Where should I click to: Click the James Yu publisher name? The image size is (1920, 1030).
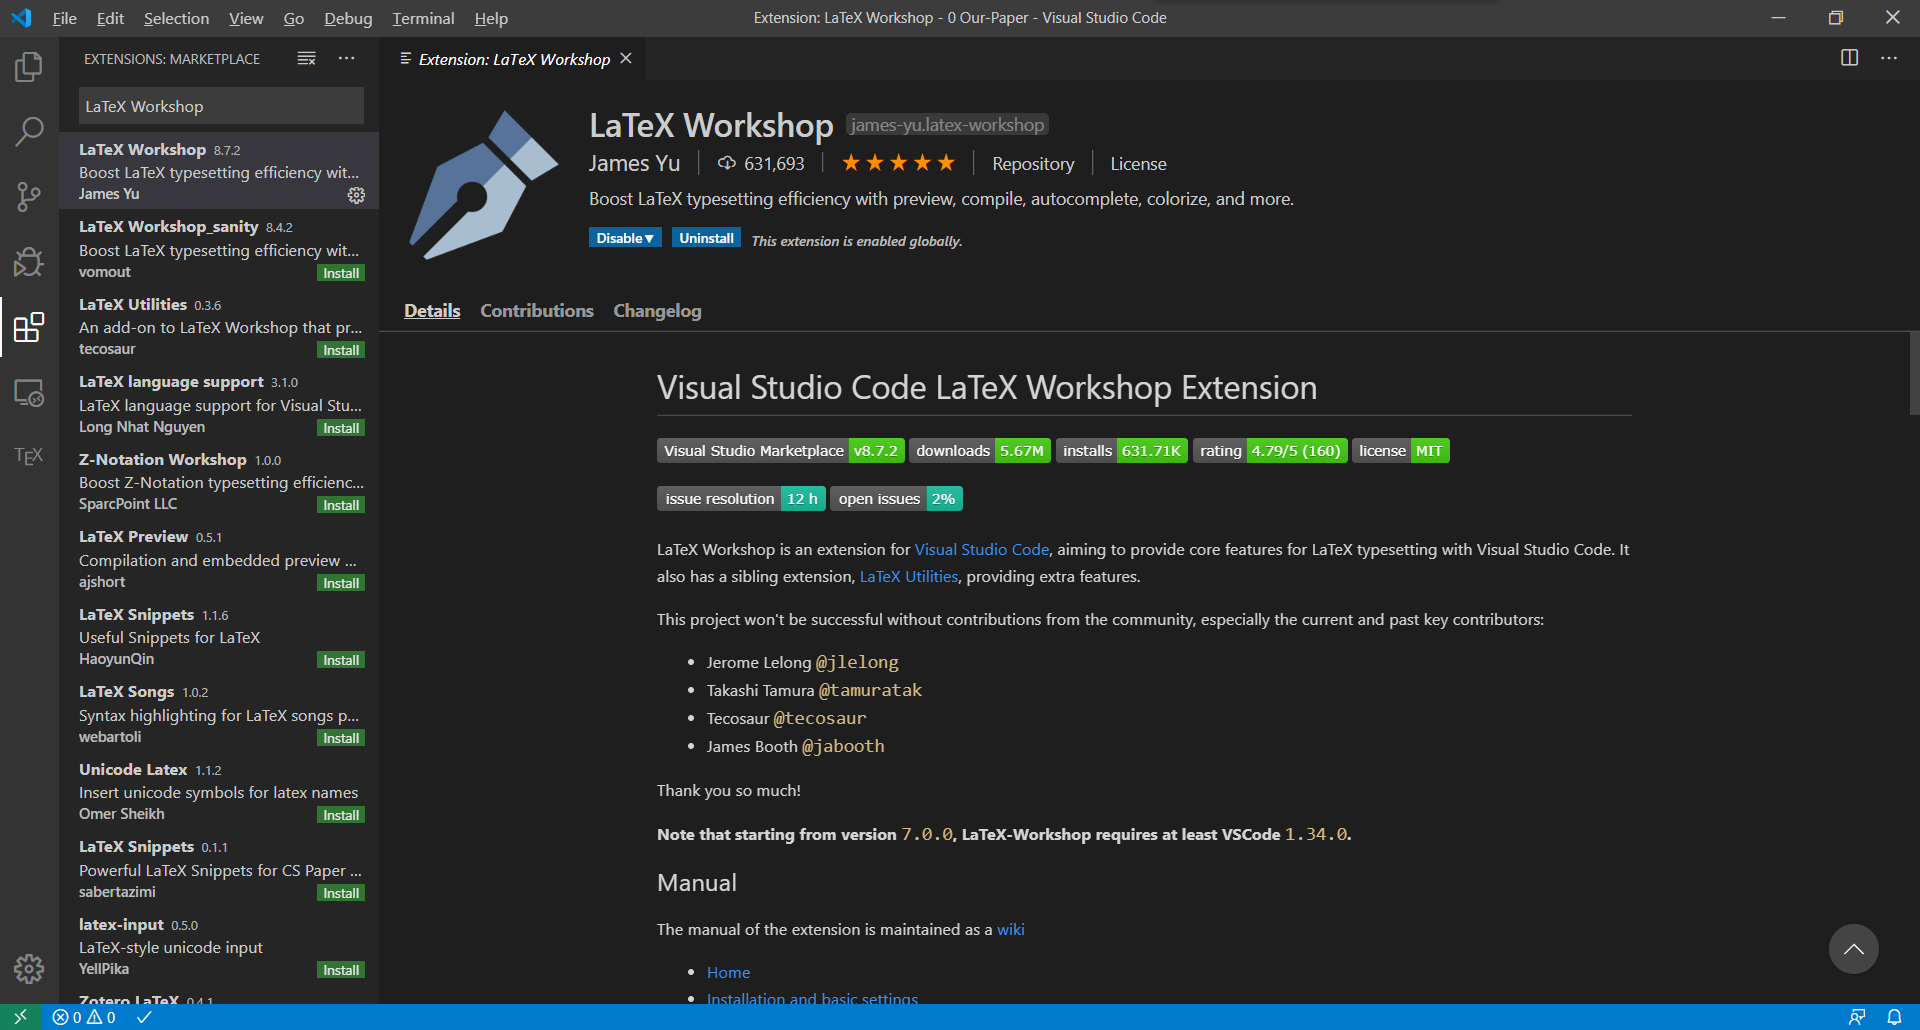tap(634, 163)
